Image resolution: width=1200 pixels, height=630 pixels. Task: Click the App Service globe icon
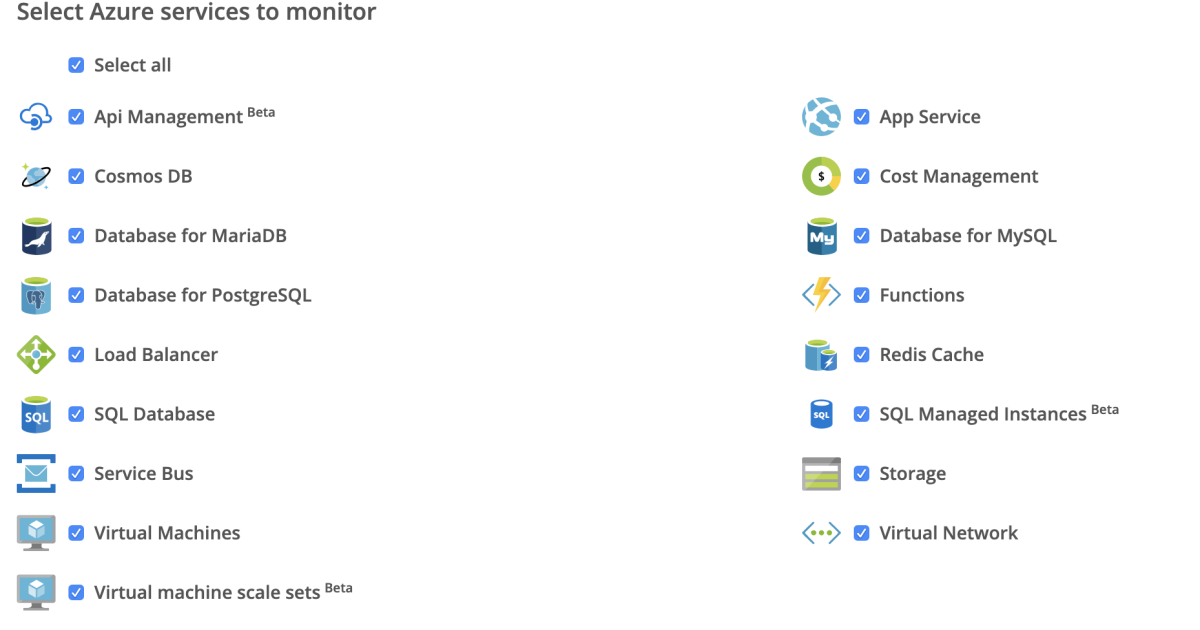[x=821, y=117]
